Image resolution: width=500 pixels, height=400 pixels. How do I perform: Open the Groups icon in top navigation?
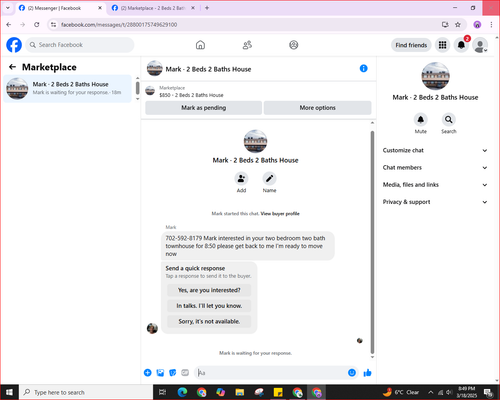click(294, 45)
